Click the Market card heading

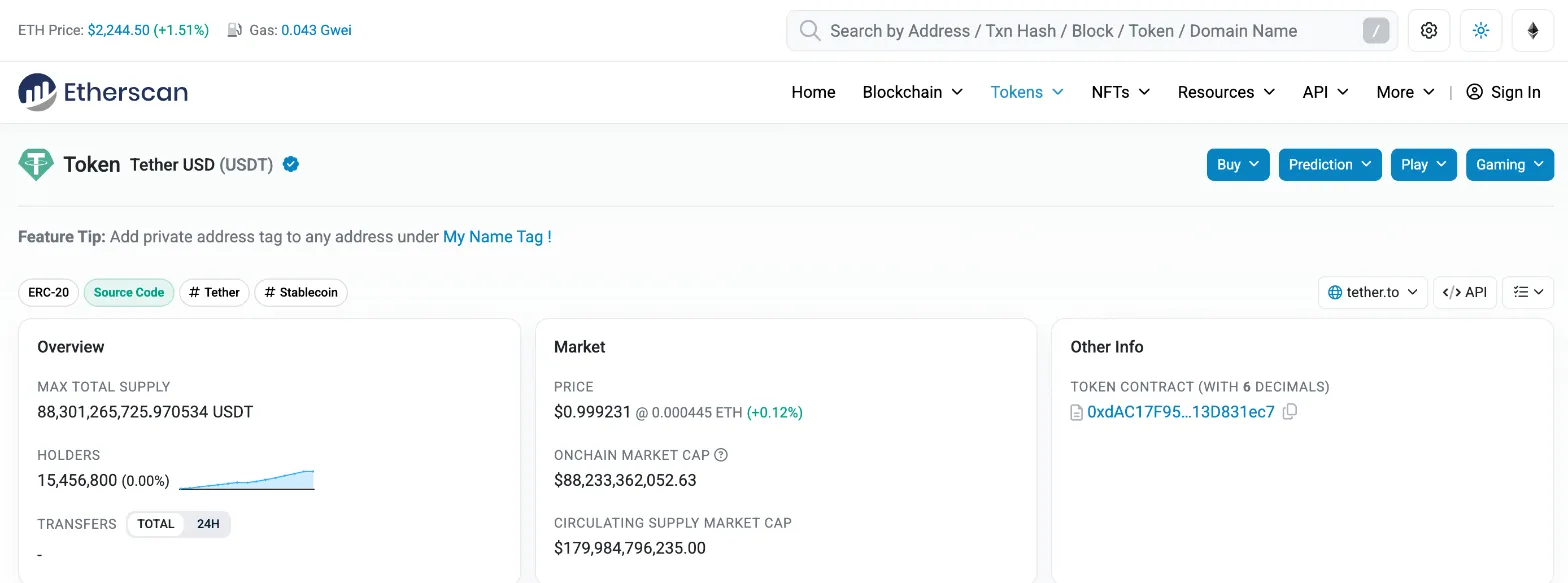tap(580, 347)
